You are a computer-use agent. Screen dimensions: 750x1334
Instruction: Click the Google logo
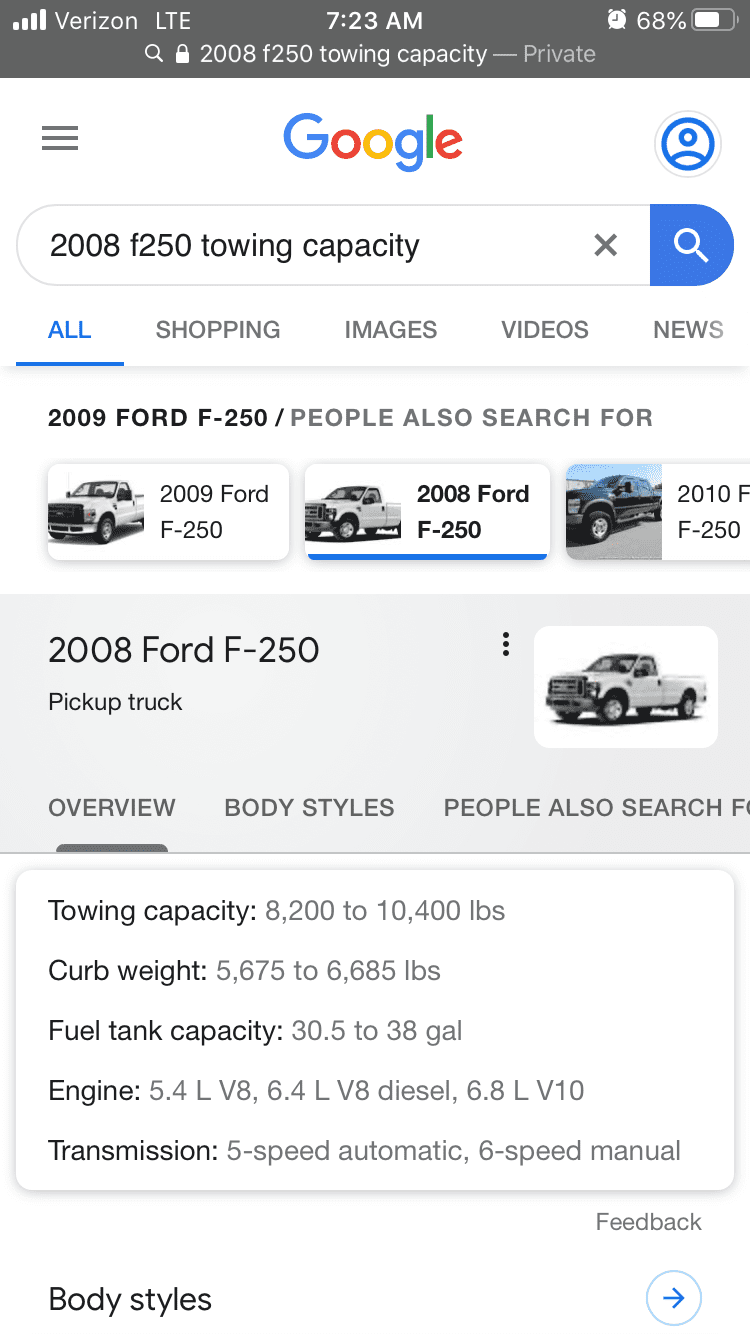(373, 142)
